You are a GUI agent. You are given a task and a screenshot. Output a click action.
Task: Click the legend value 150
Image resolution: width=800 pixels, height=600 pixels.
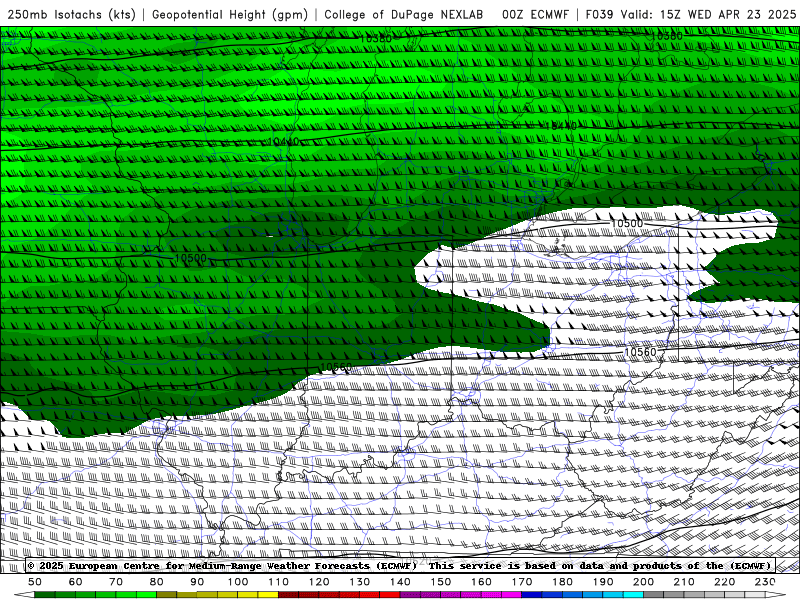click(x=440, y=582)
